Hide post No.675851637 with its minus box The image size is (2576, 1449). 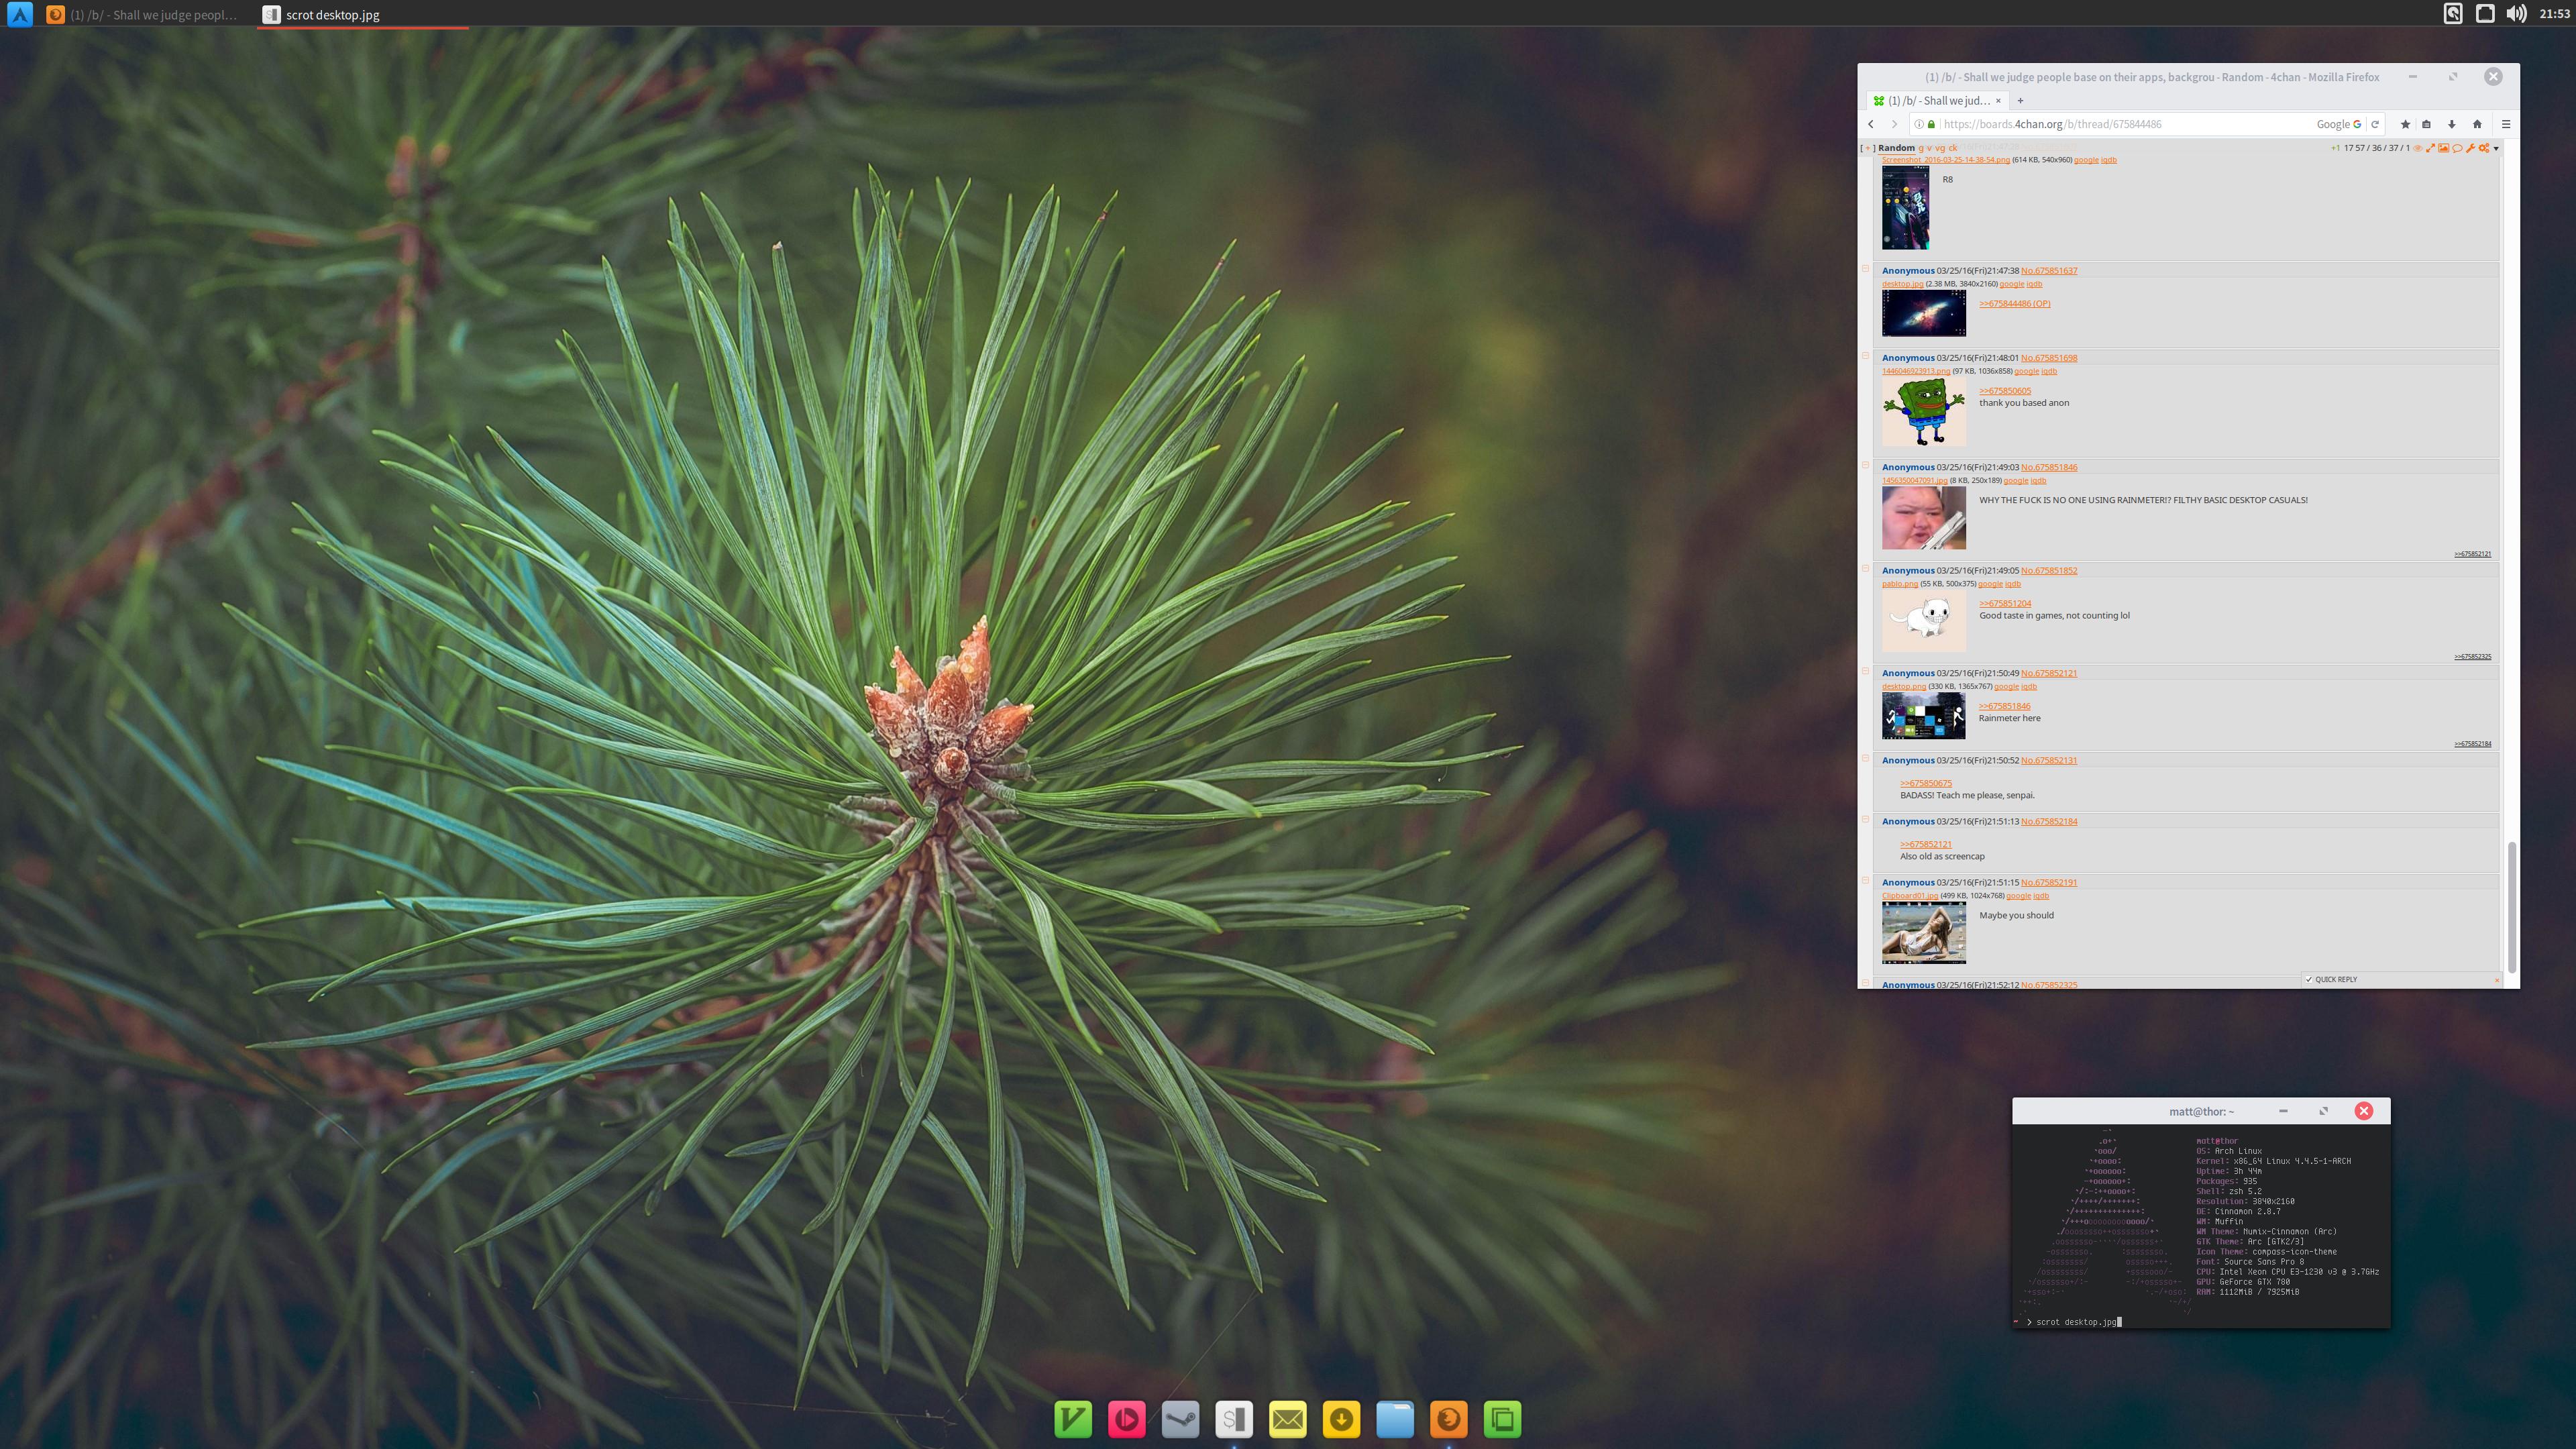pos(1865,269)
